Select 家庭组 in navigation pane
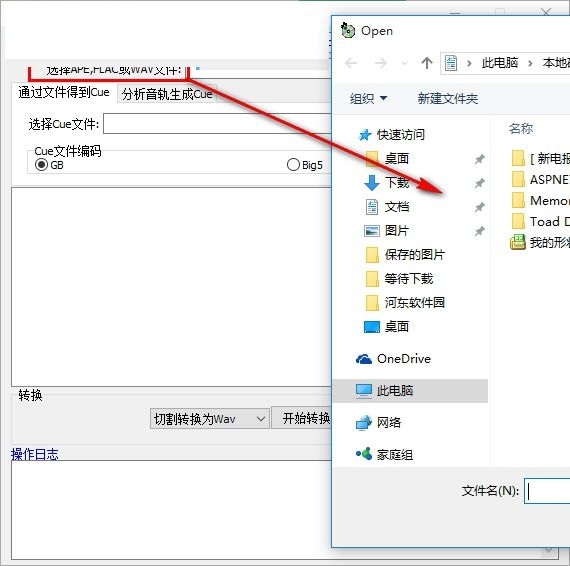 coord(384,454)
